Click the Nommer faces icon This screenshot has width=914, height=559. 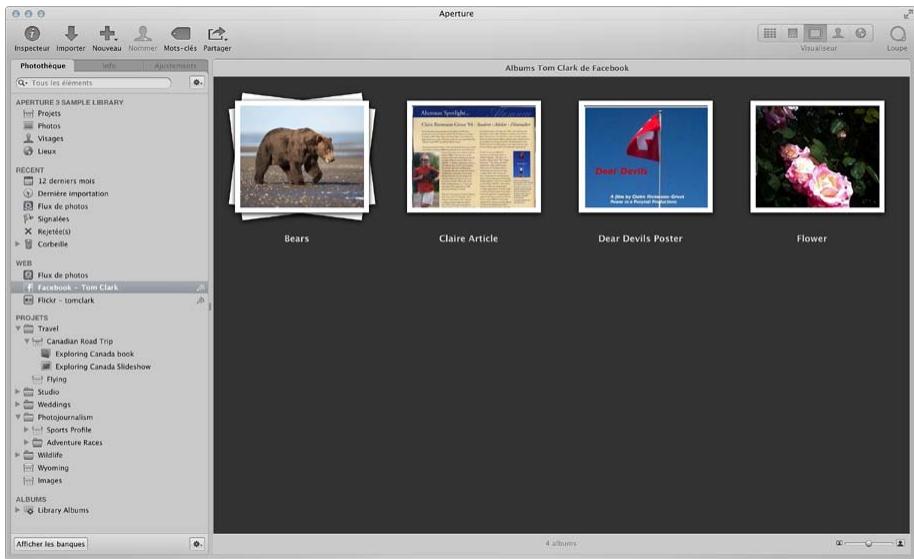143,34
